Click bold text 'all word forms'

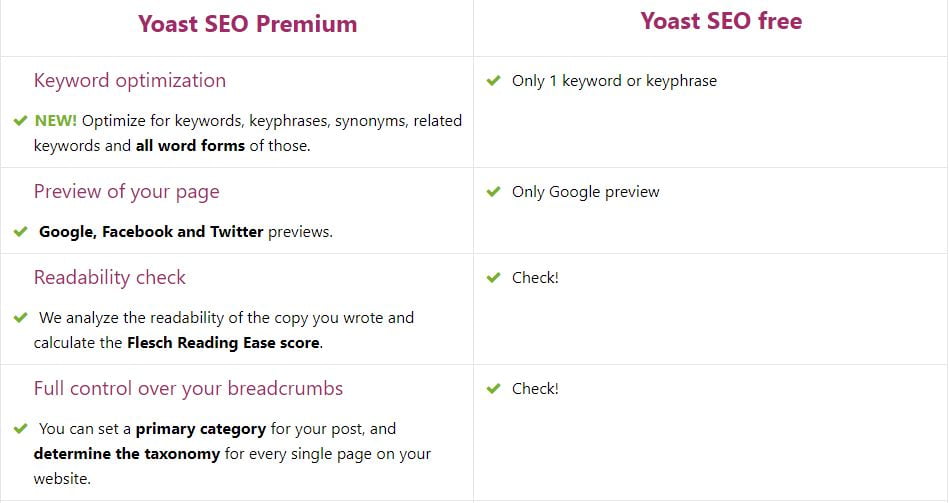coord(190,145)
